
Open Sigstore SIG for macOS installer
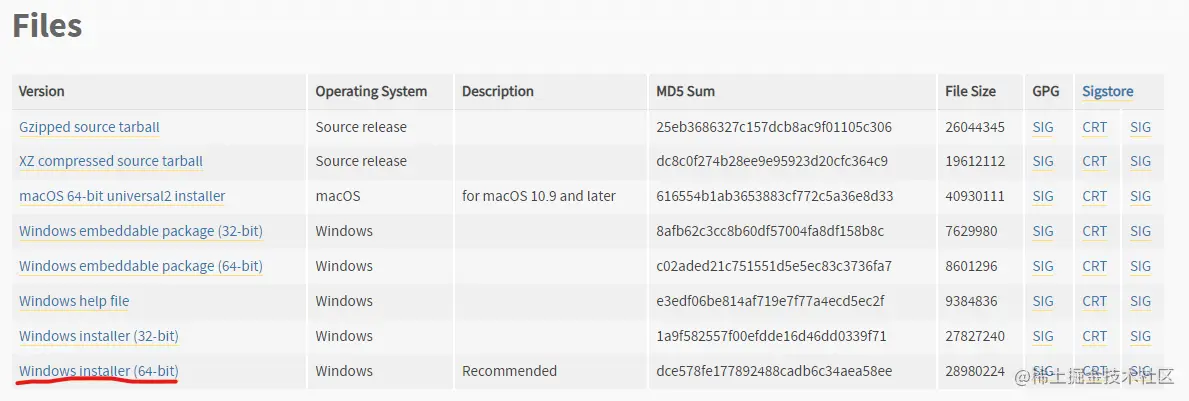(x=1140, y=196)
